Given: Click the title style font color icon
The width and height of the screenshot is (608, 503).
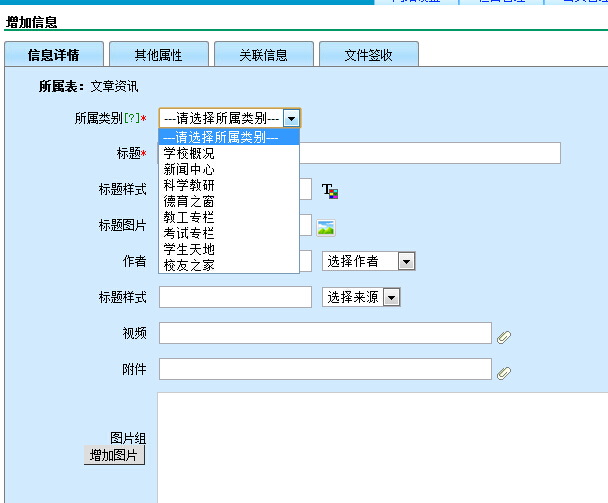Looking at the screenshot, I should pyautogui.click(x=330, y=191).
